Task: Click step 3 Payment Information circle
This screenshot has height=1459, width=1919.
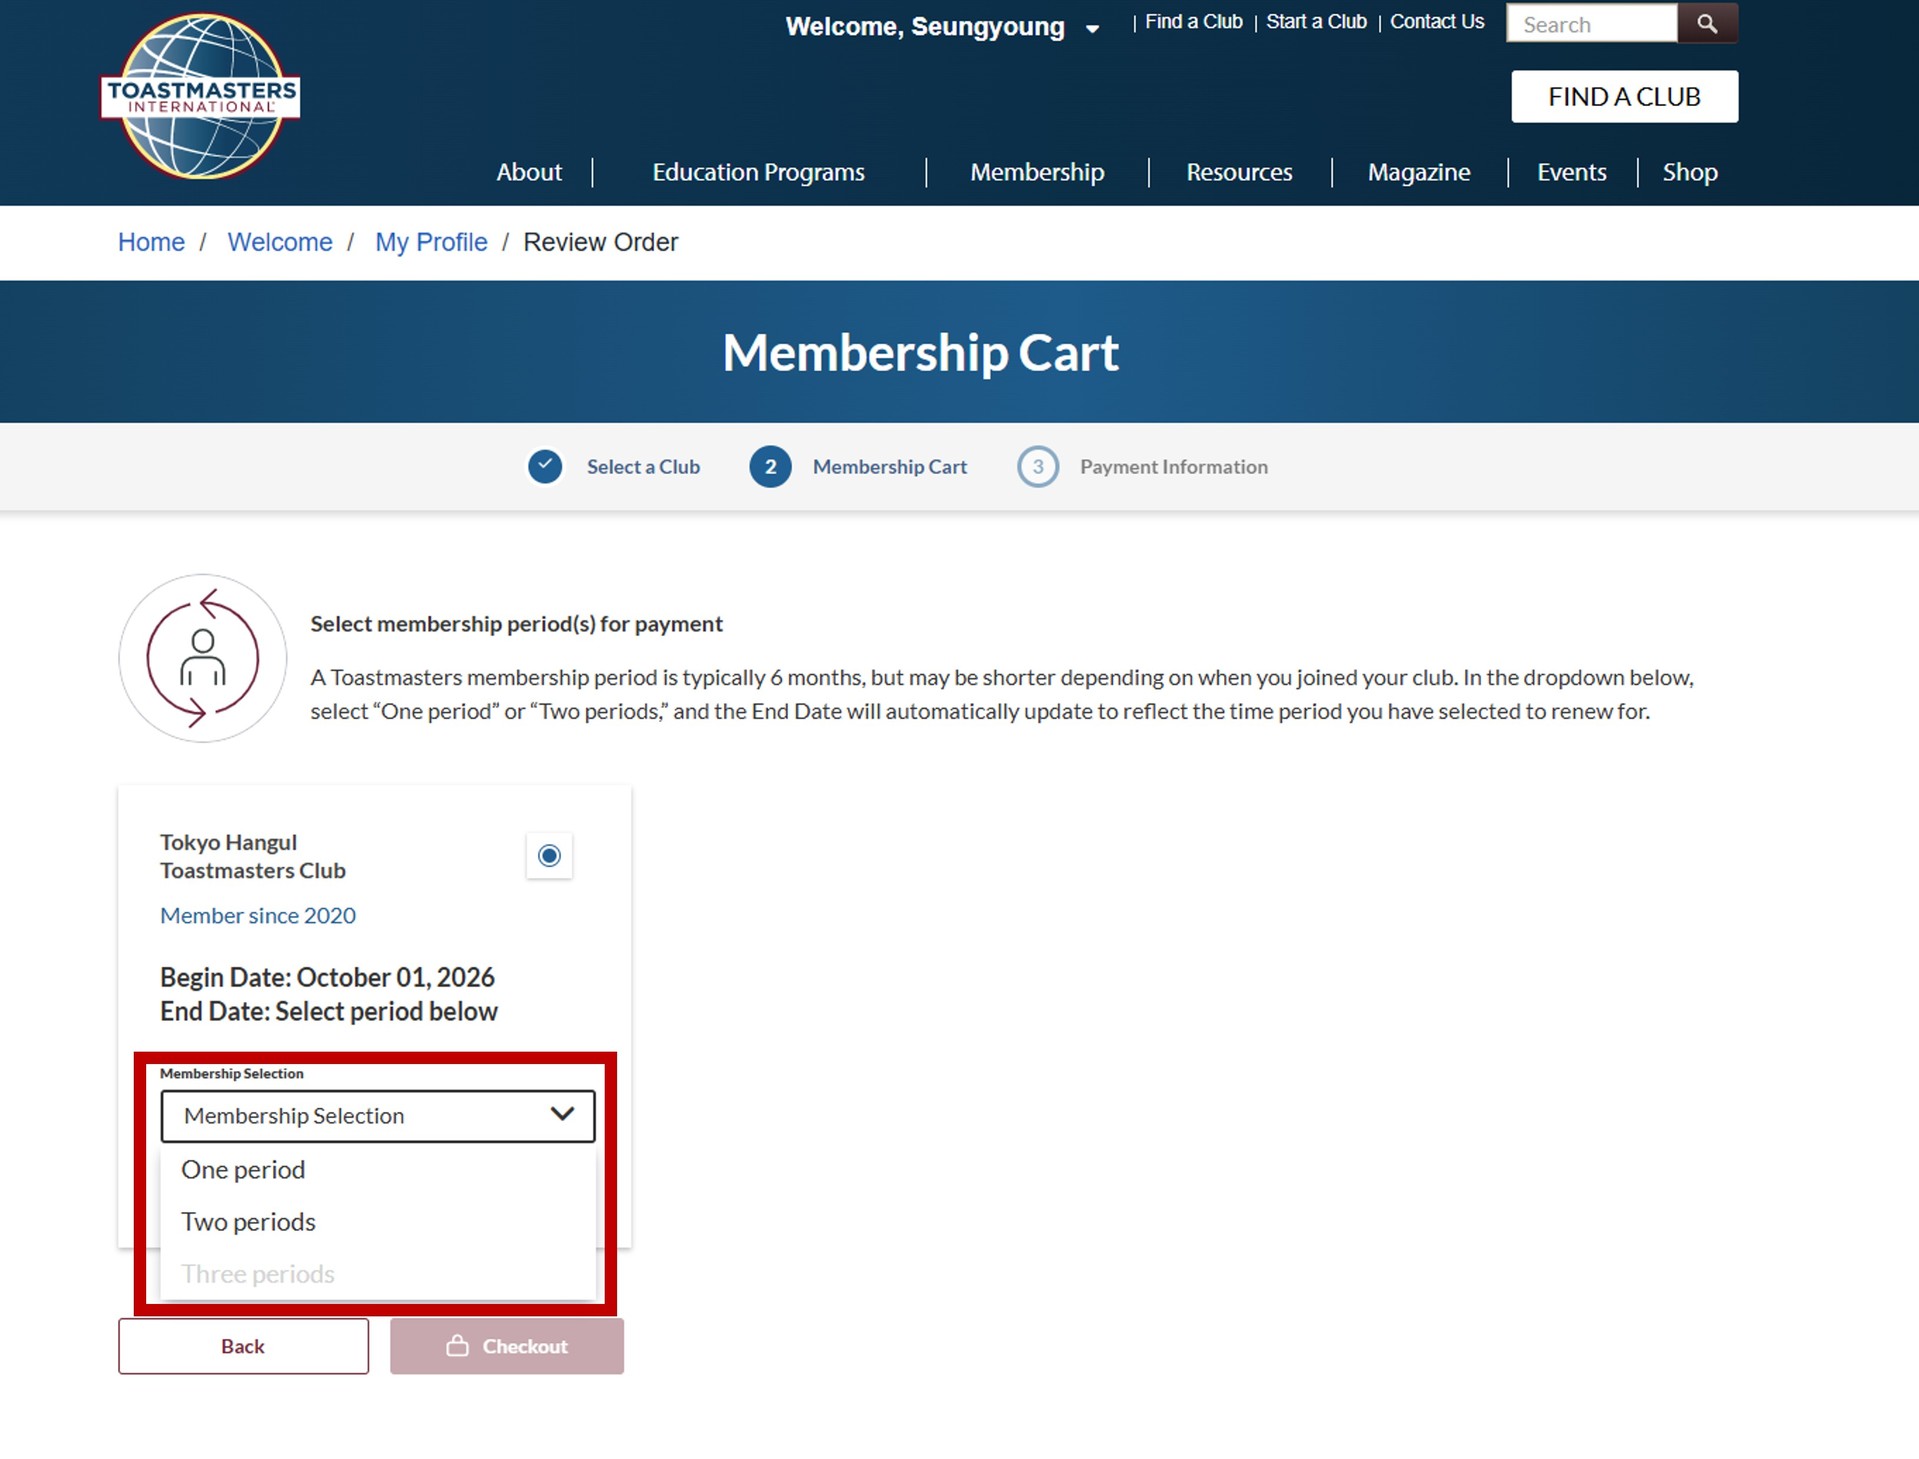Action: coord(1038,466)
